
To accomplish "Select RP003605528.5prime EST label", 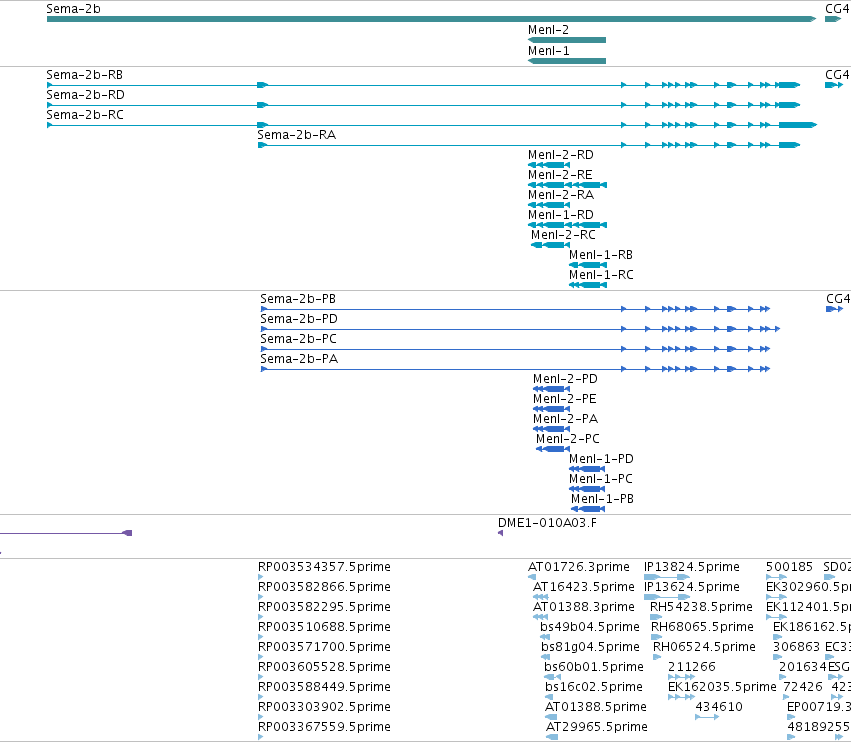I will (324, 667).
